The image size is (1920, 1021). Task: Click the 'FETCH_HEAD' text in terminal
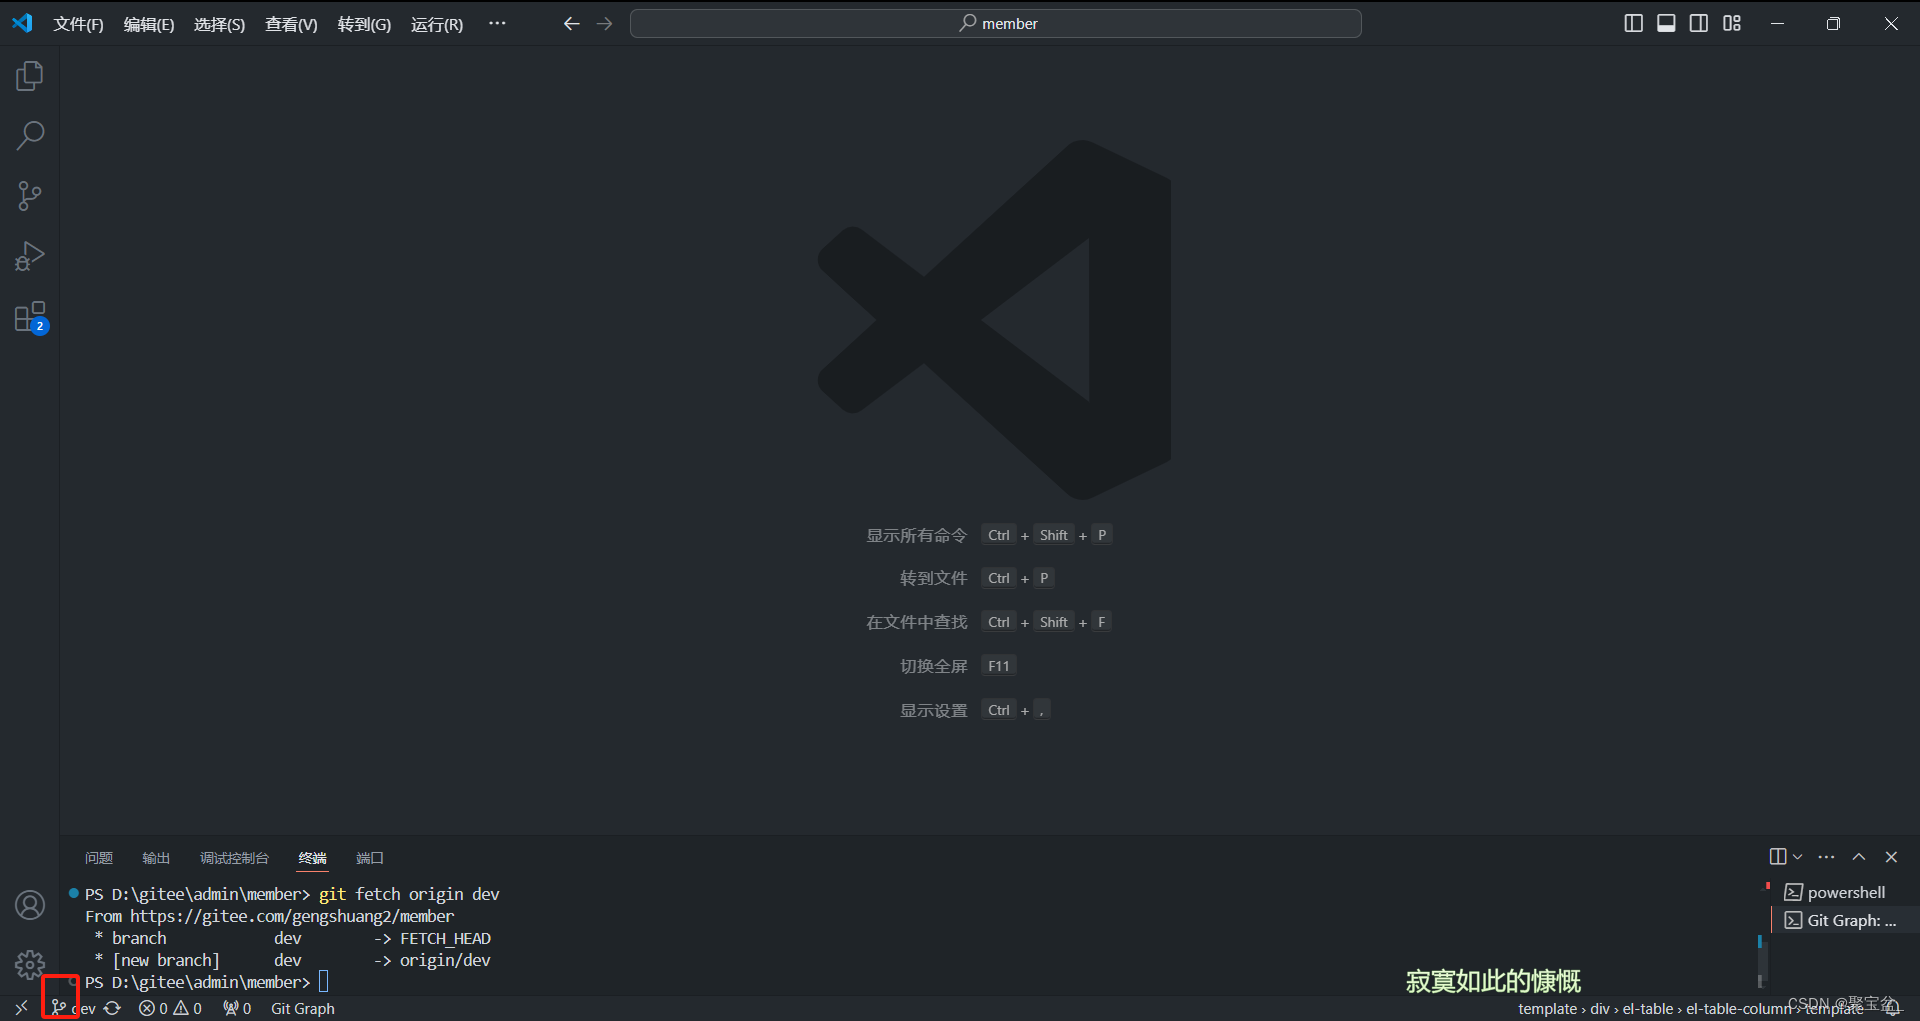click(x=445, y=938)
